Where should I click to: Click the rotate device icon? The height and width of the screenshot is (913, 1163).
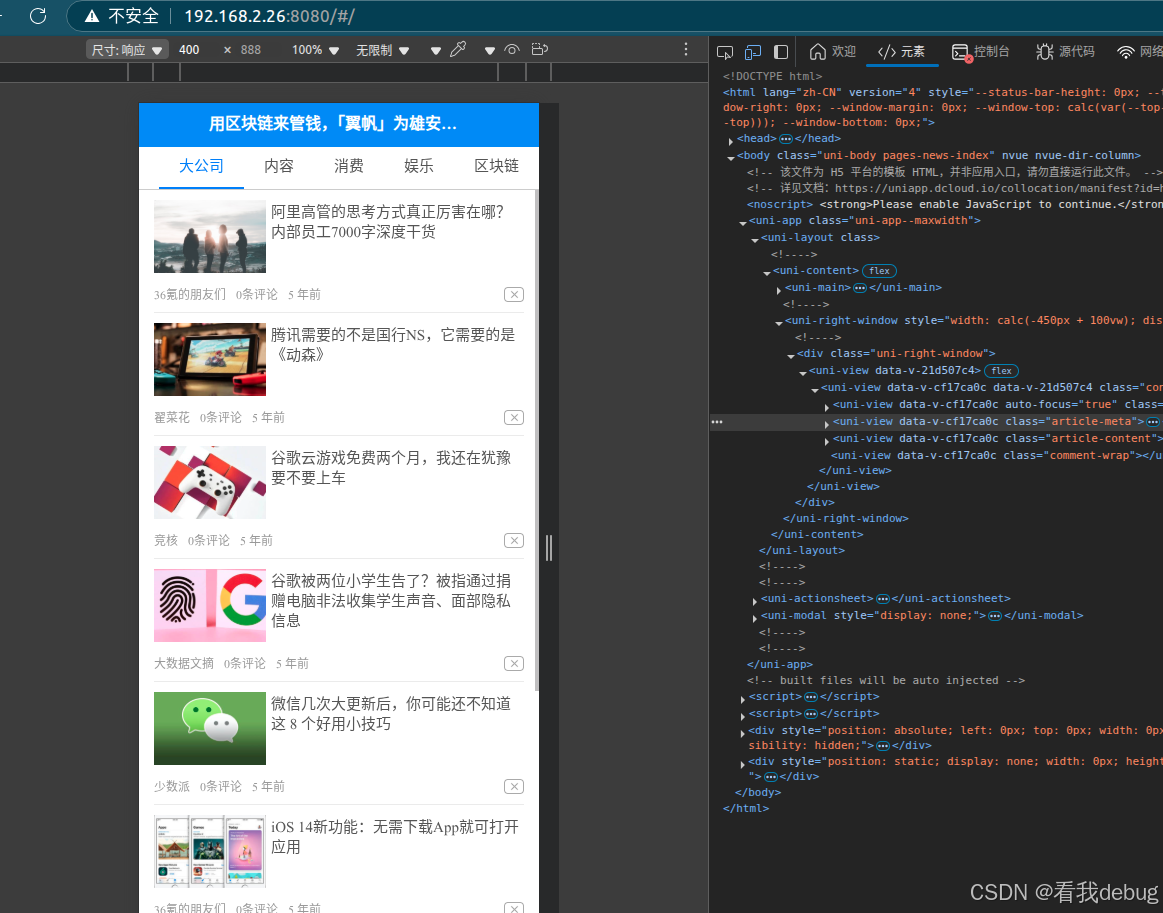click(540, 49)
